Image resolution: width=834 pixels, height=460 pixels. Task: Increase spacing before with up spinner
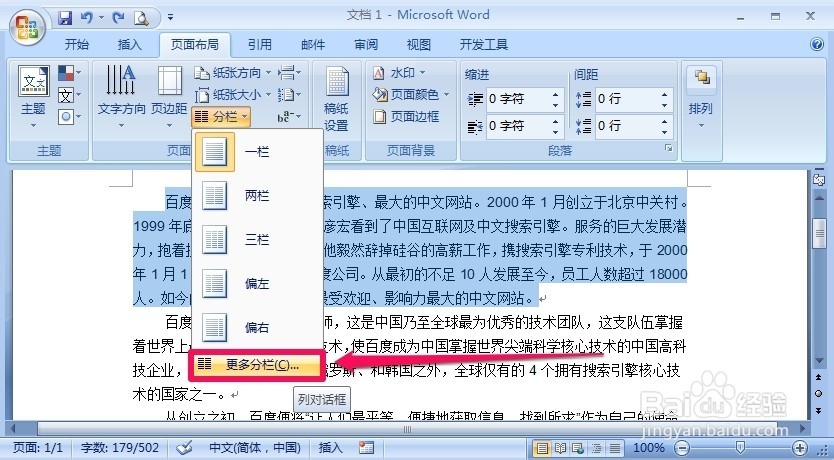665,94
